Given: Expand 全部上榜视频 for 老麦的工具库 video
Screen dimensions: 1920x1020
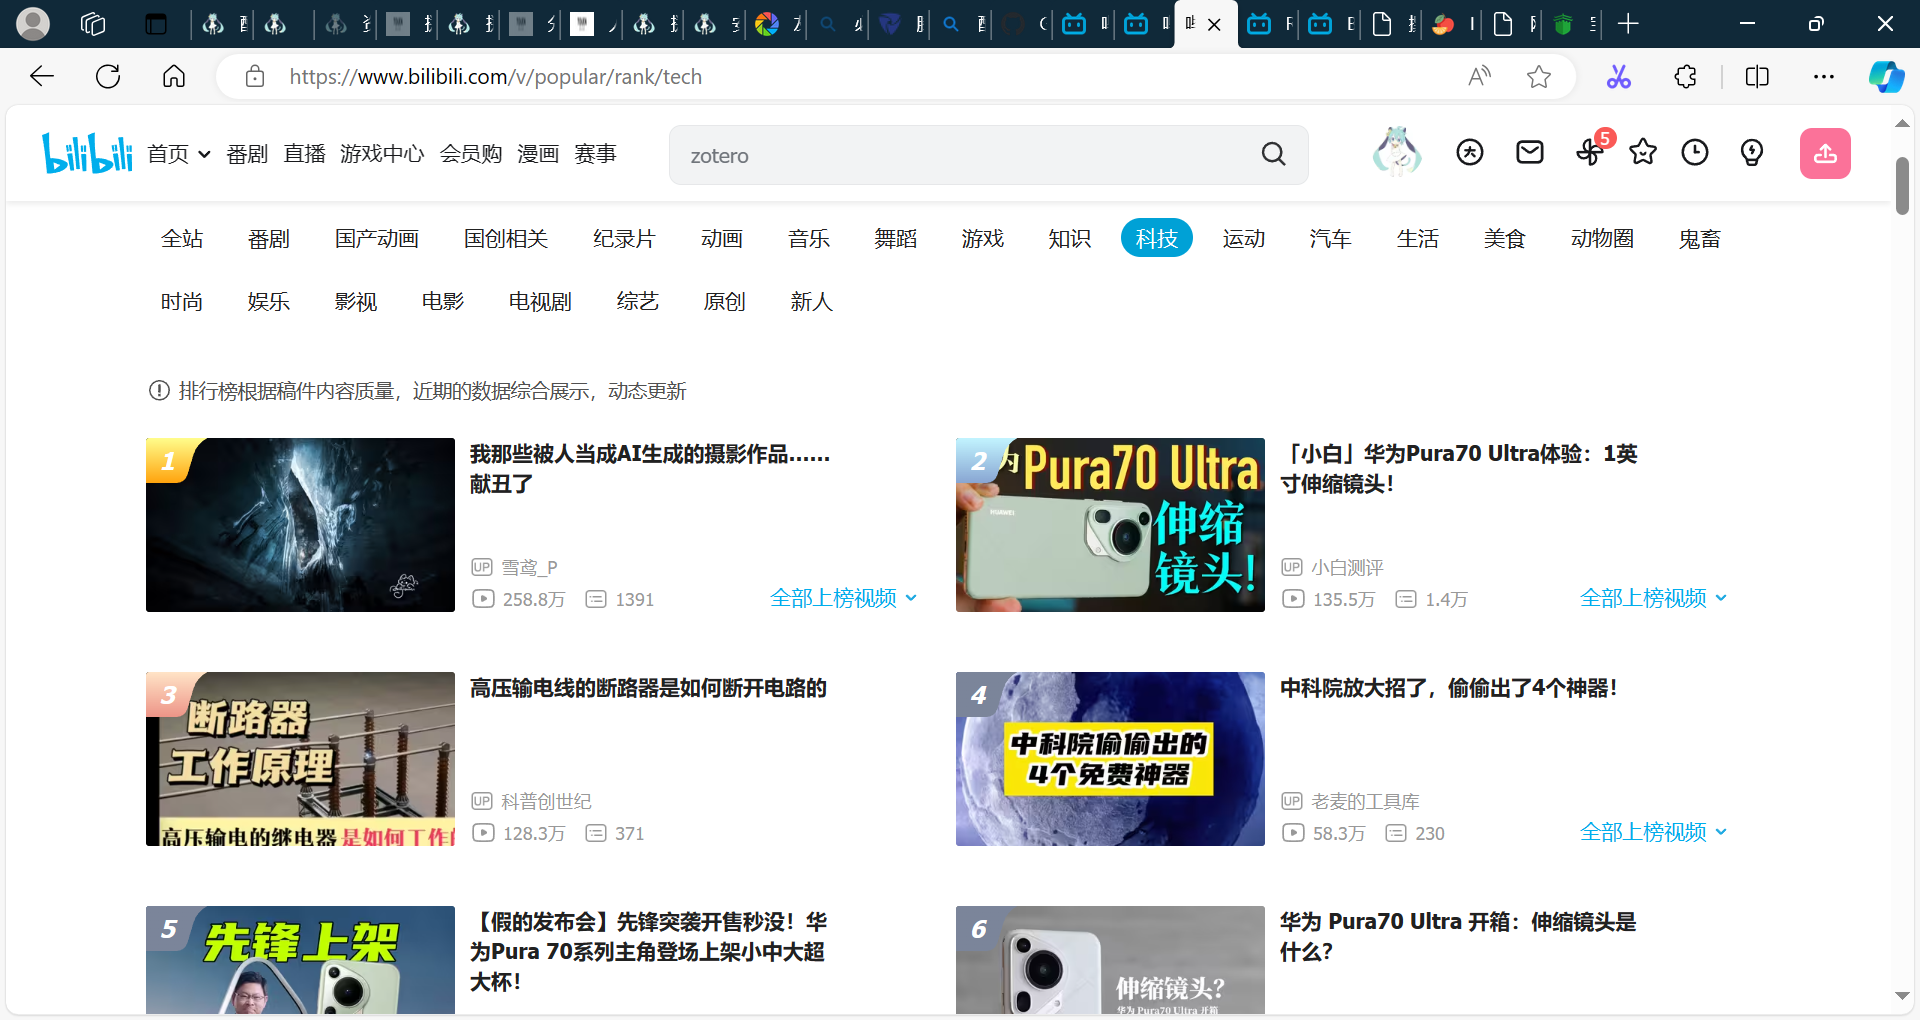Looking at the screenshot, I should tap(1654, 832).
